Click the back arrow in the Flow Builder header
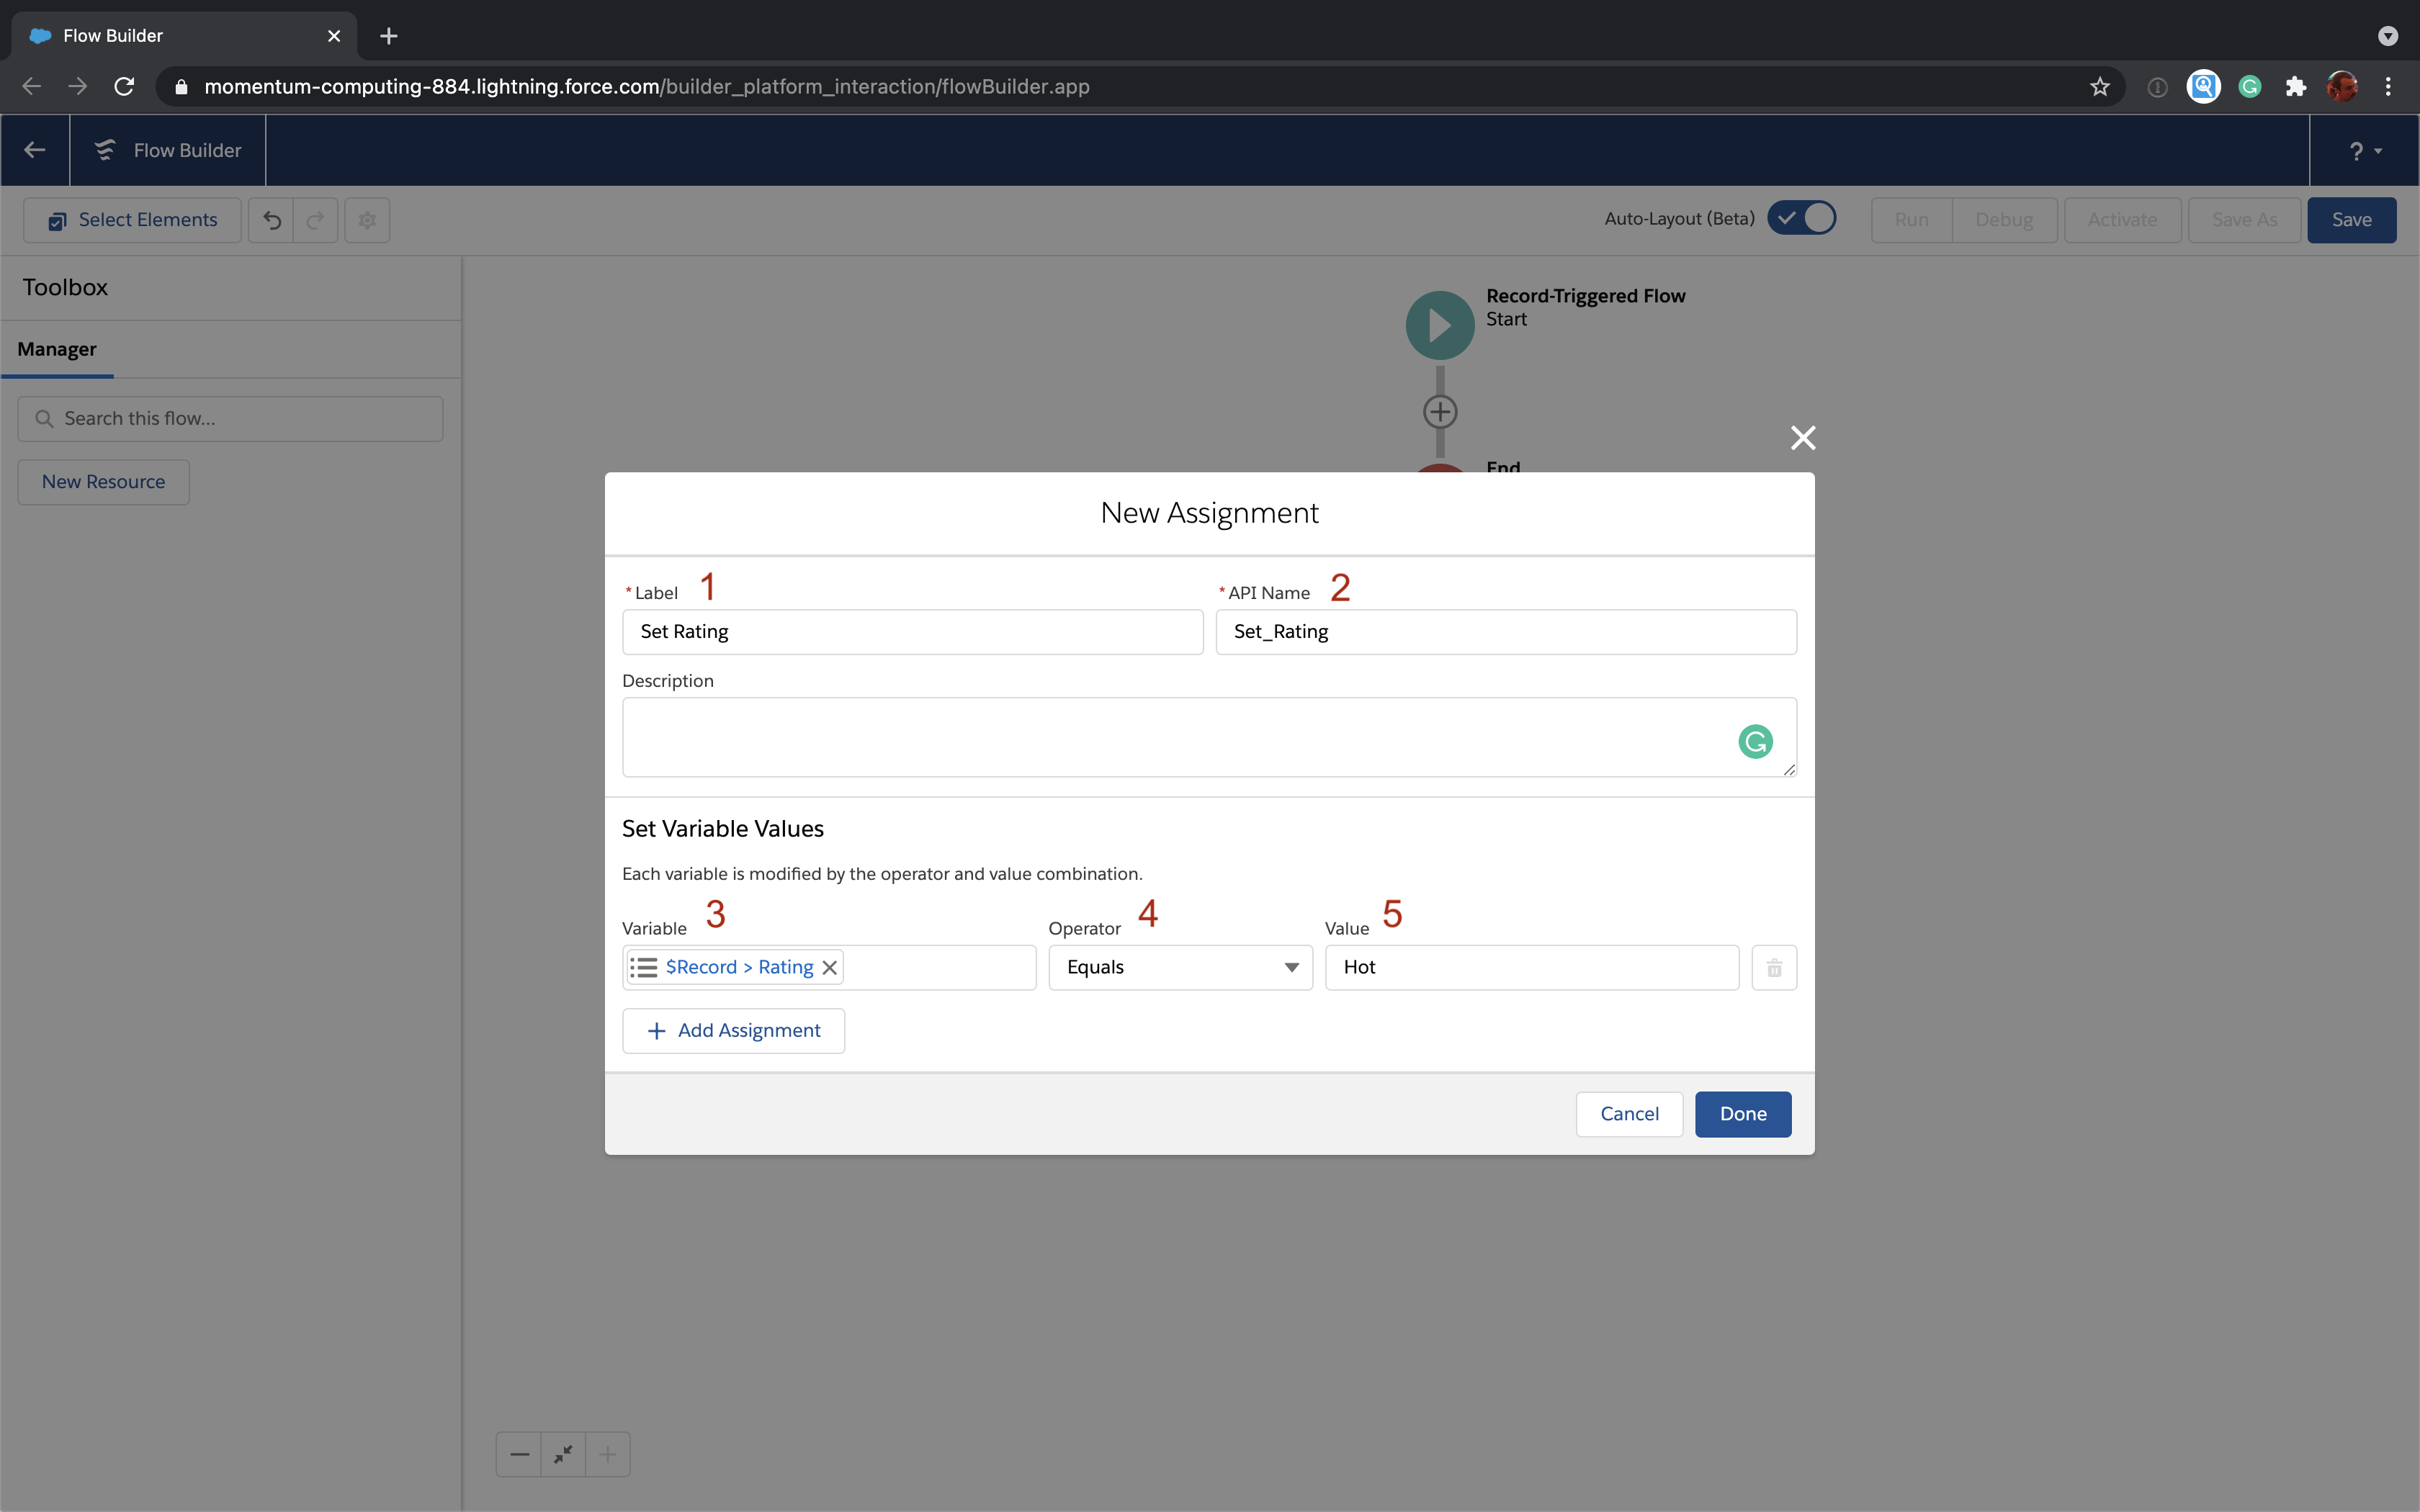Viewport: 2420px width, 1512px height. click(35, 150)
